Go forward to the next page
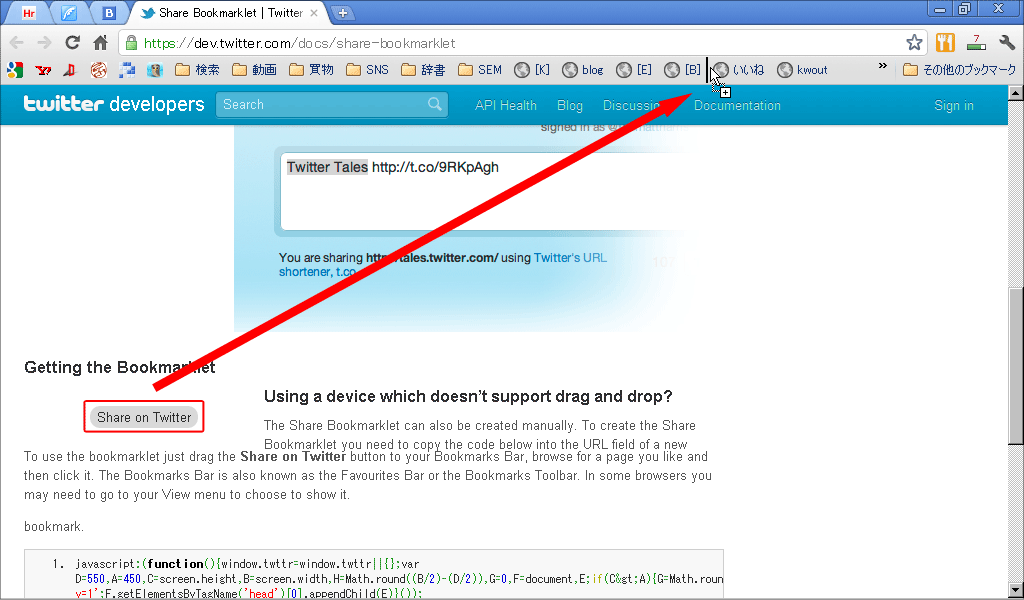The height and width of the screenshot is (600, 1024). point(44,43)
